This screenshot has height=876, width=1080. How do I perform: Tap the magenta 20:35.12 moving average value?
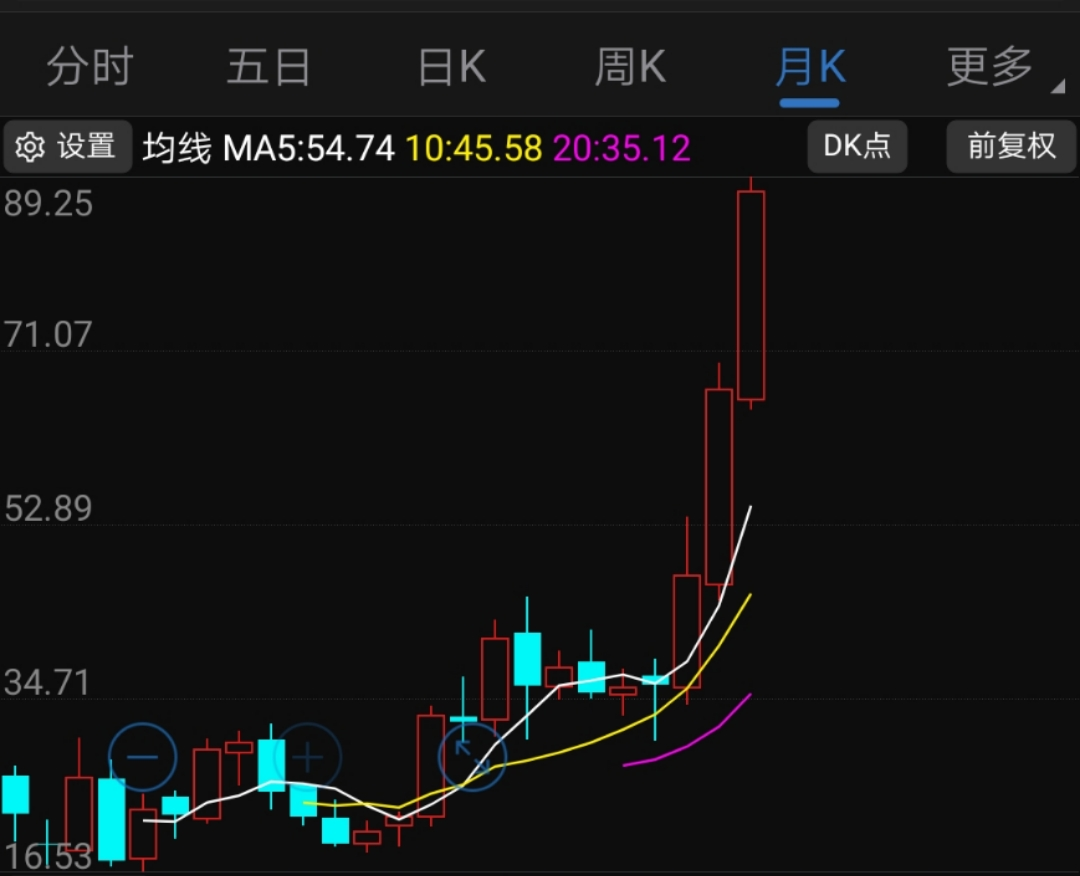pos(622,149)
